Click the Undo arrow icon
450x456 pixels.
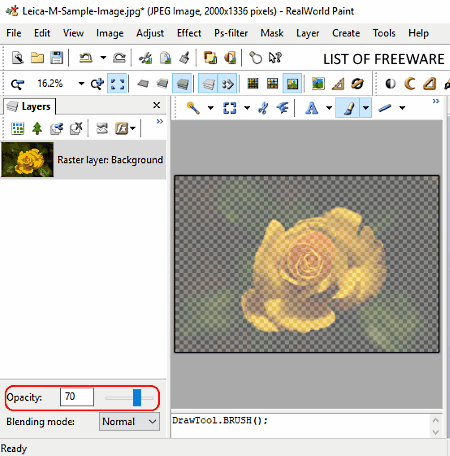click(x=85, y=58)
